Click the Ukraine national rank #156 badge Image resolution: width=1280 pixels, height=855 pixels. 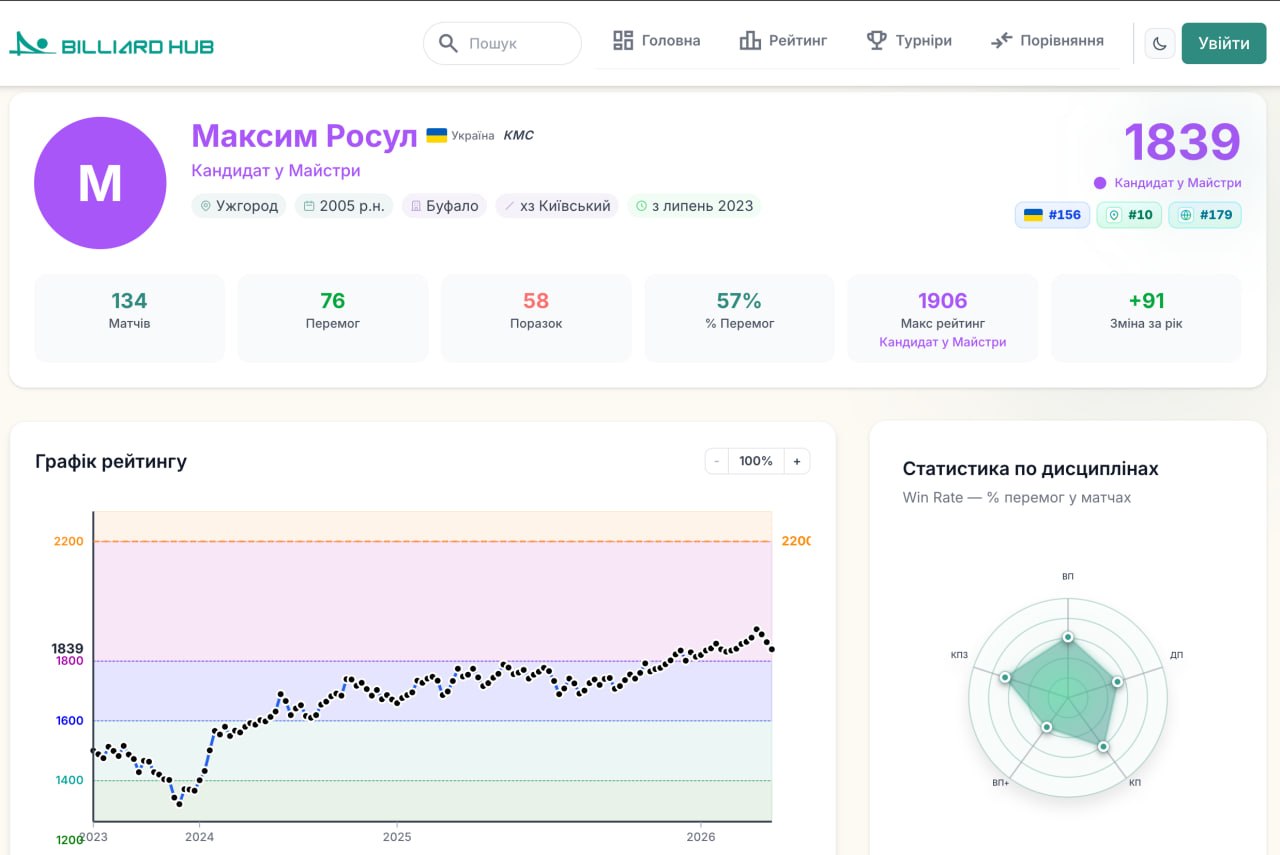1052,215
